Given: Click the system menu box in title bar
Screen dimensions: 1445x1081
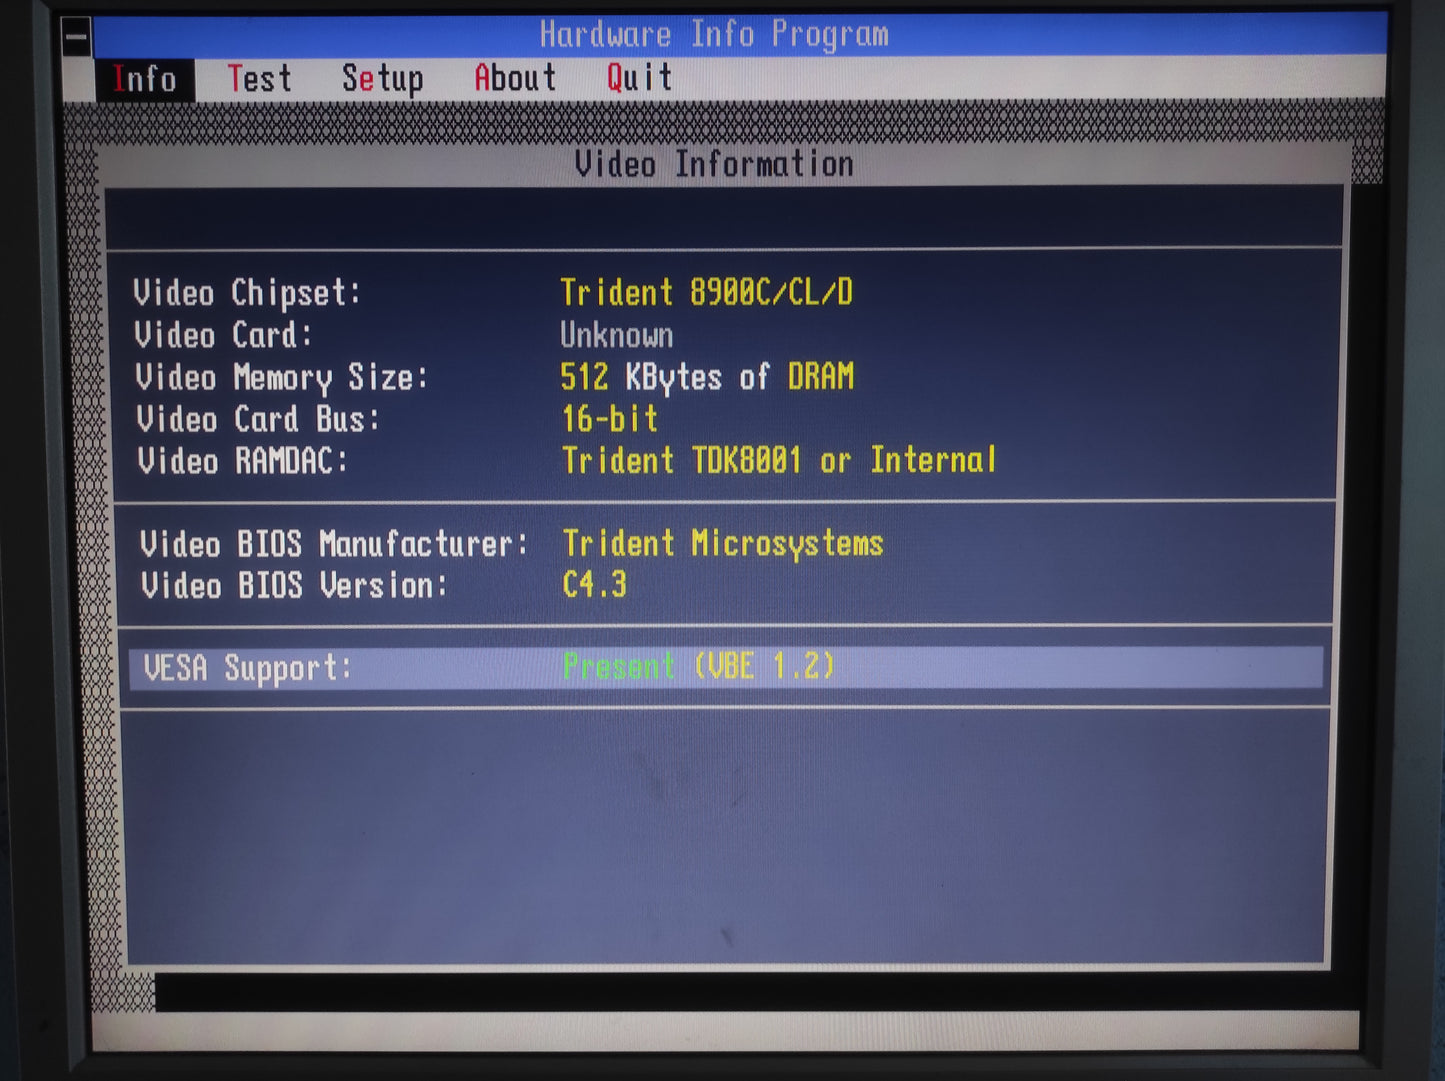Looking at the screenshot, I should pyautogui.click(x=76, y=38).
